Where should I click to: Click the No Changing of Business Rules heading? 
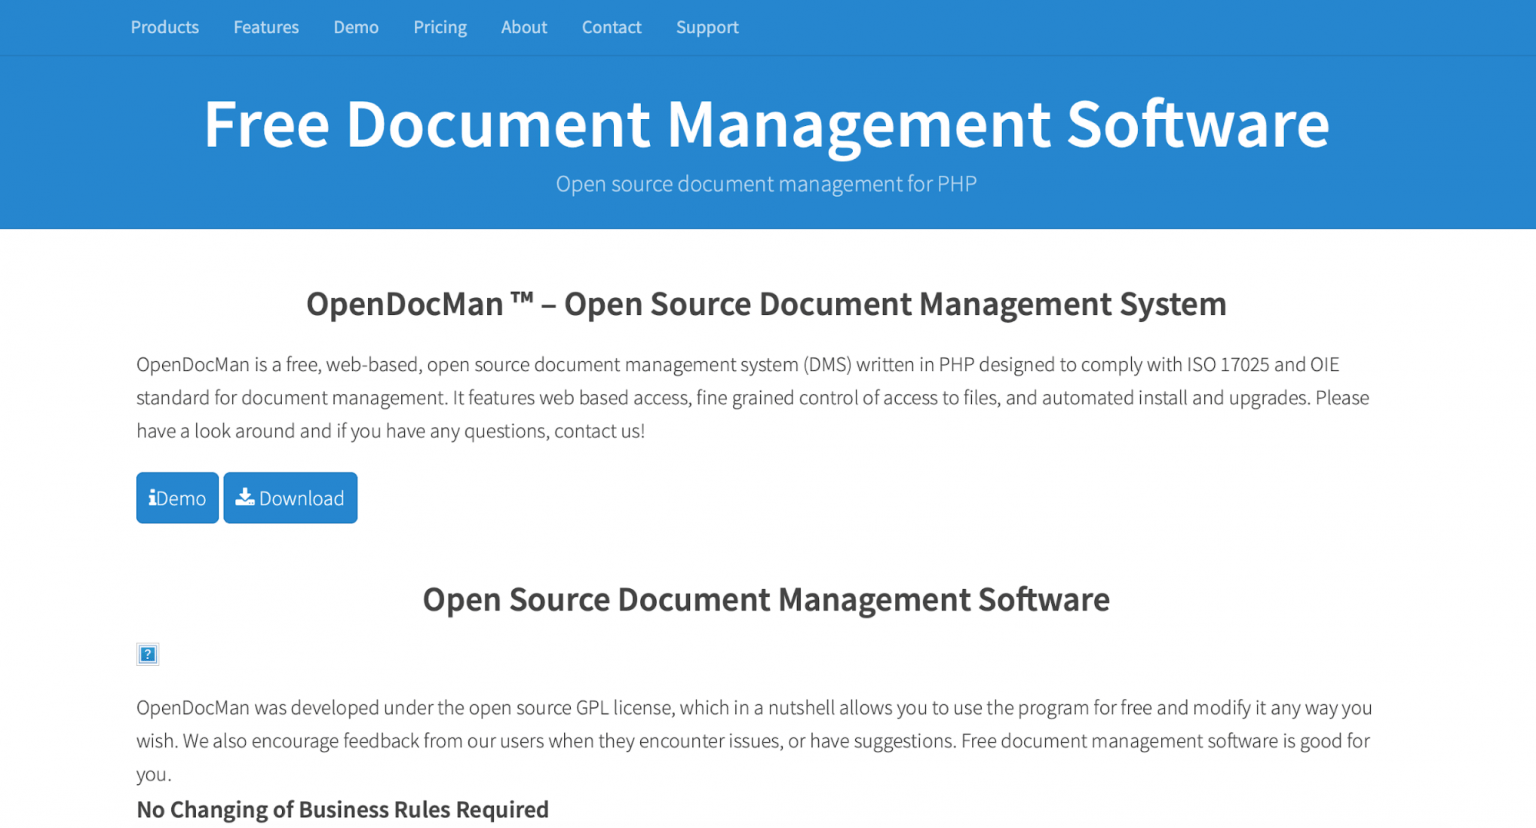[343, 809]
